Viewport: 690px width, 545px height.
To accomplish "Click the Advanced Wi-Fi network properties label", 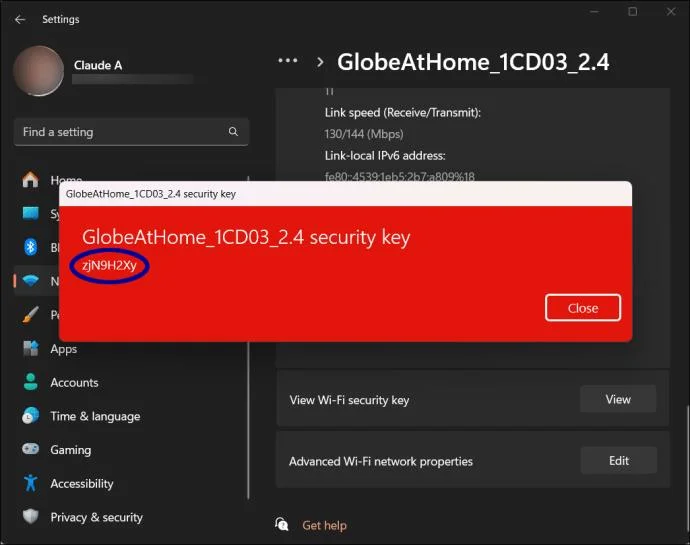I will (381, 461).
